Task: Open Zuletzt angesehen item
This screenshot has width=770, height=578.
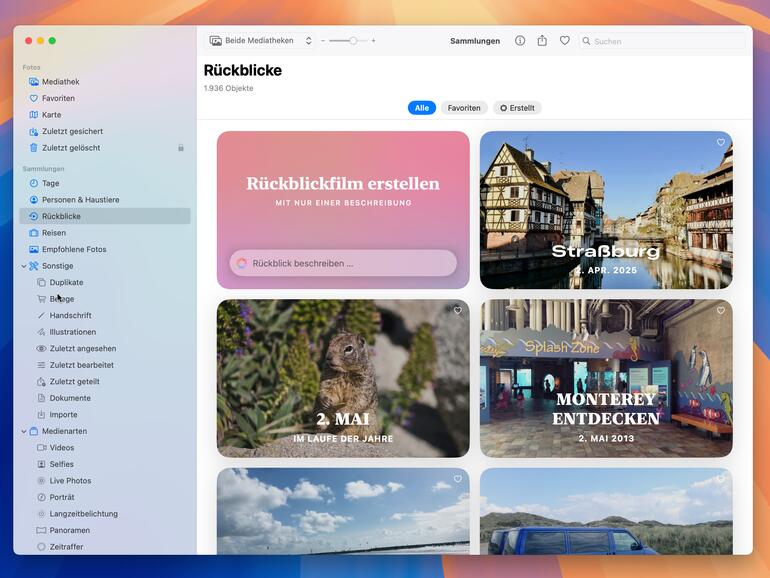Action: (x=104, y=349)
